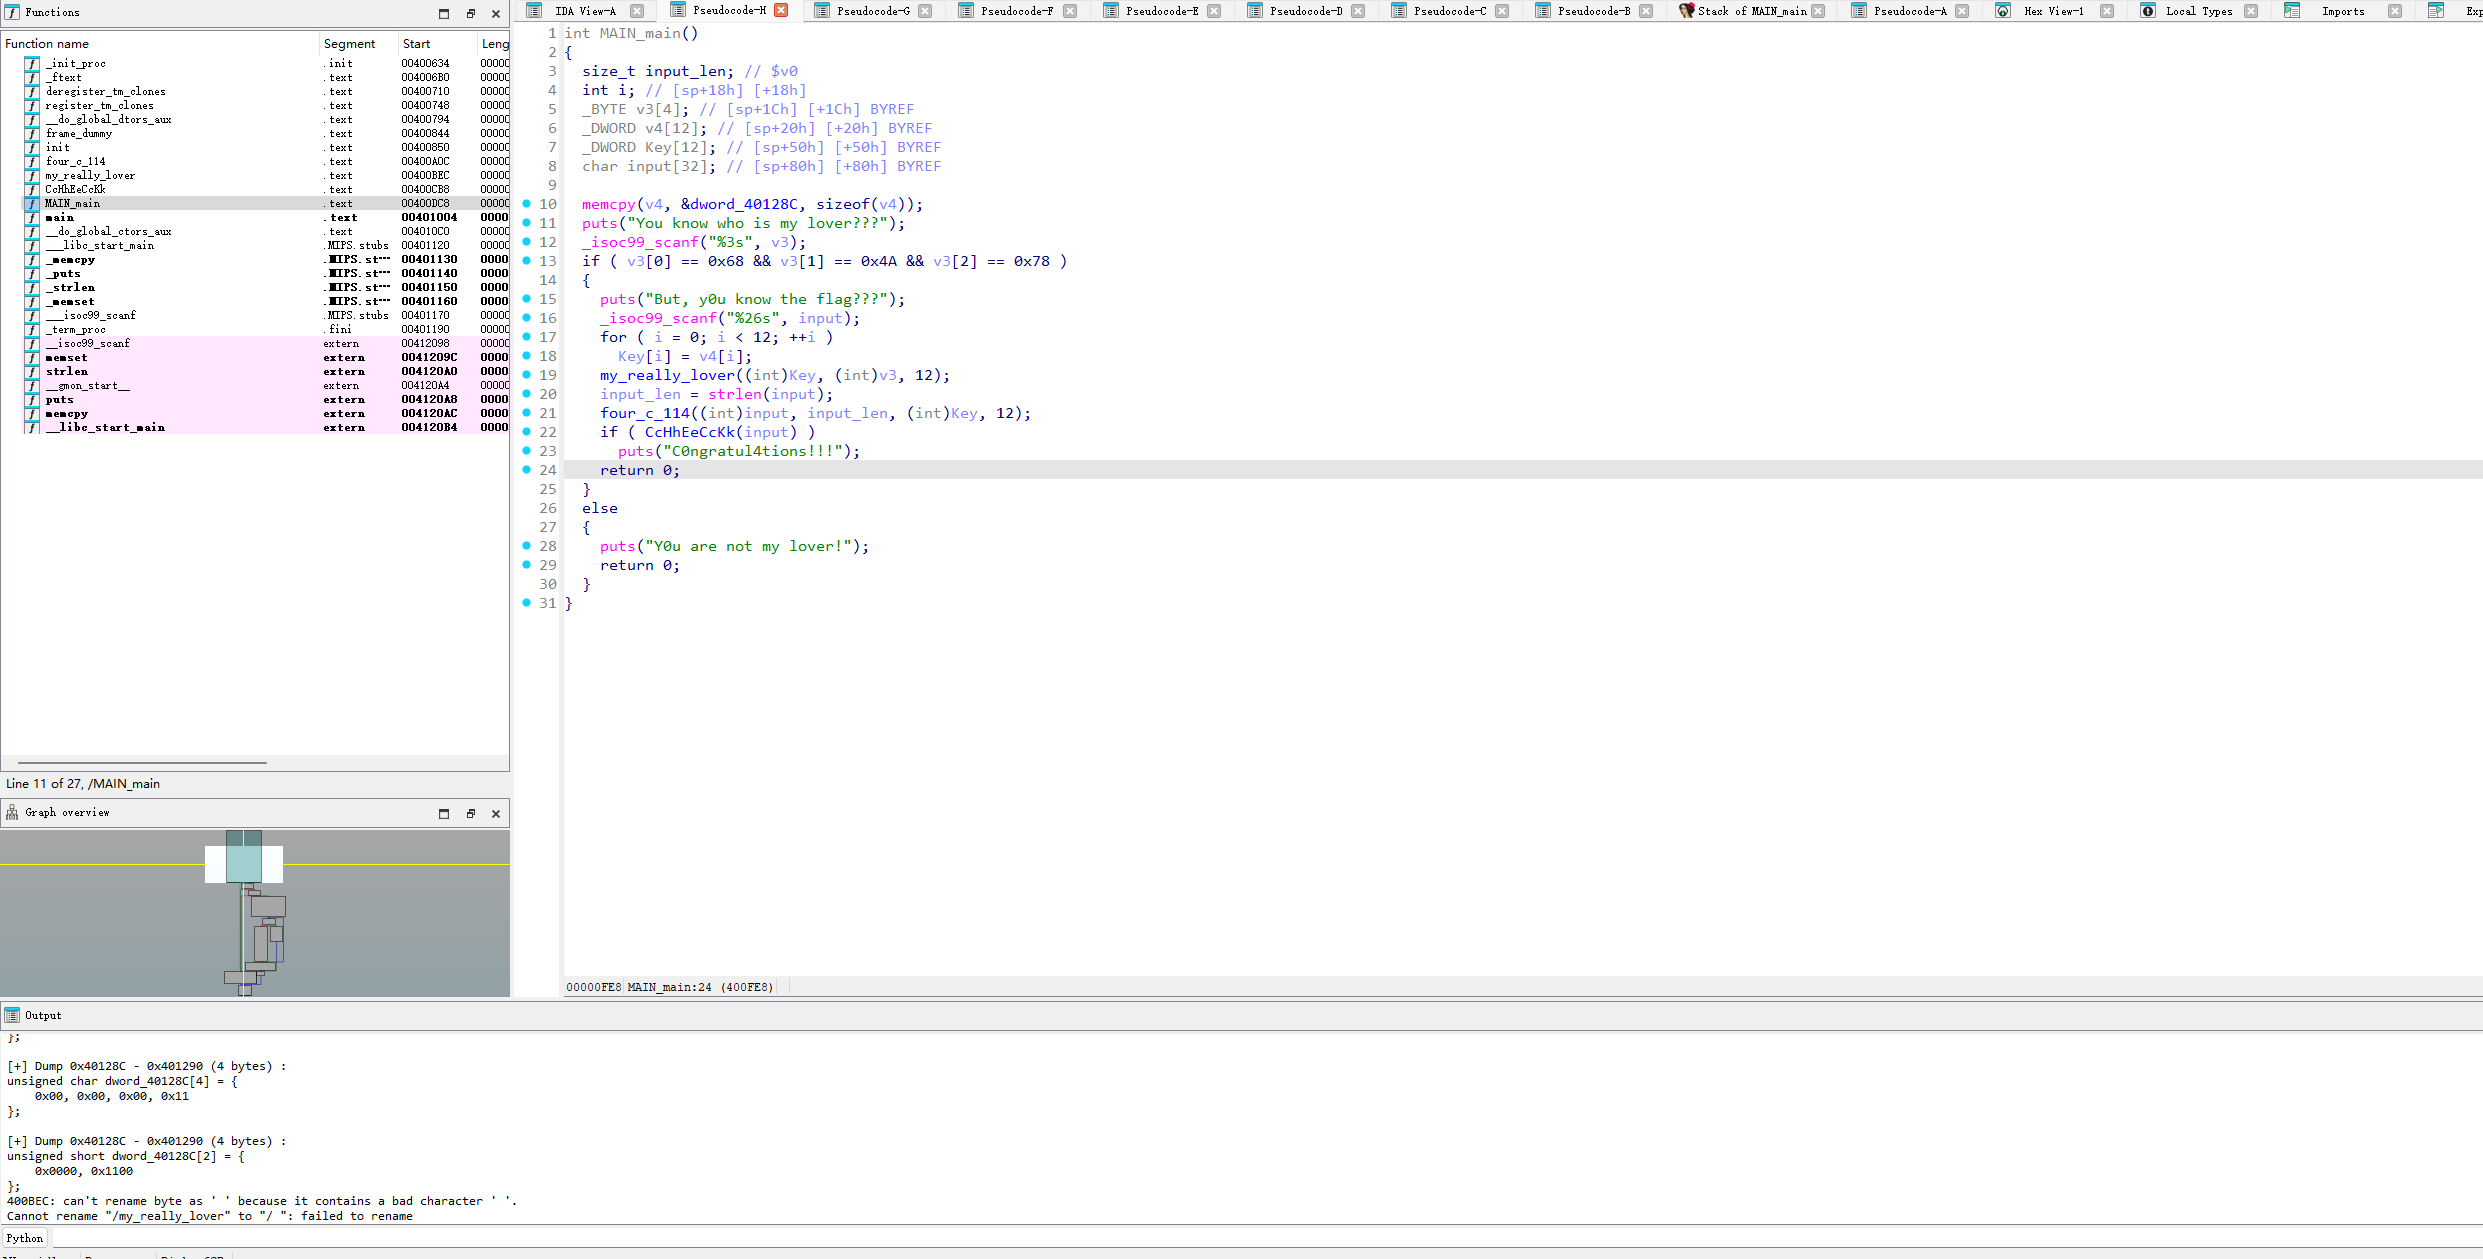Toggle breakpoint dot on line 19

(x=526, y=375)
